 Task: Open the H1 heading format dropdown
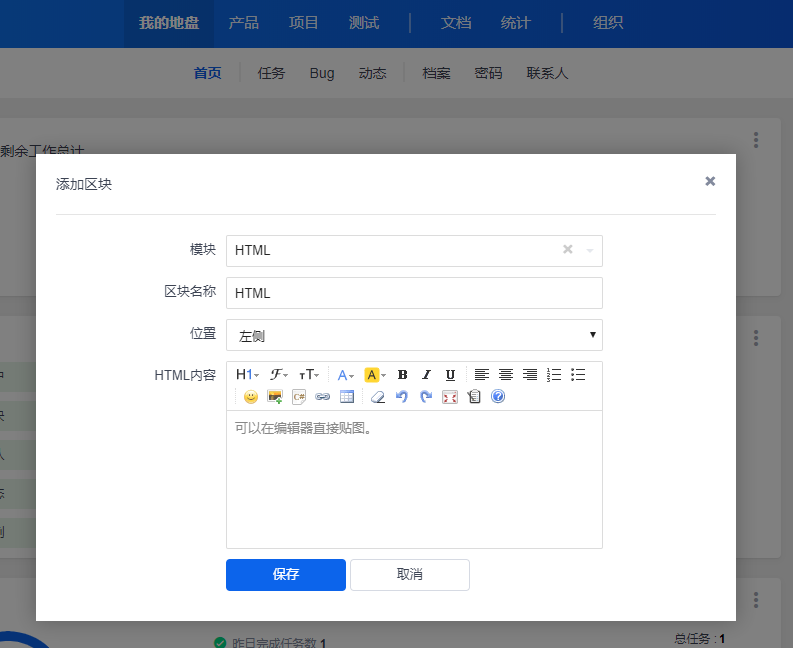pos(247,375)
